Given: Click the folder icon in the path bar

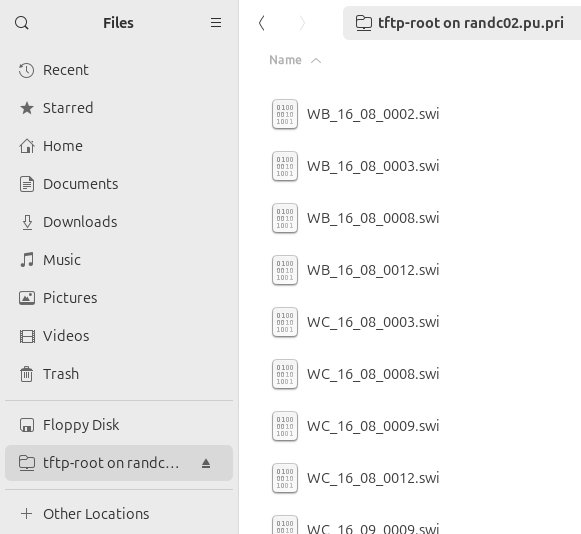Looking at the screenshot, I should click(364, 23).
